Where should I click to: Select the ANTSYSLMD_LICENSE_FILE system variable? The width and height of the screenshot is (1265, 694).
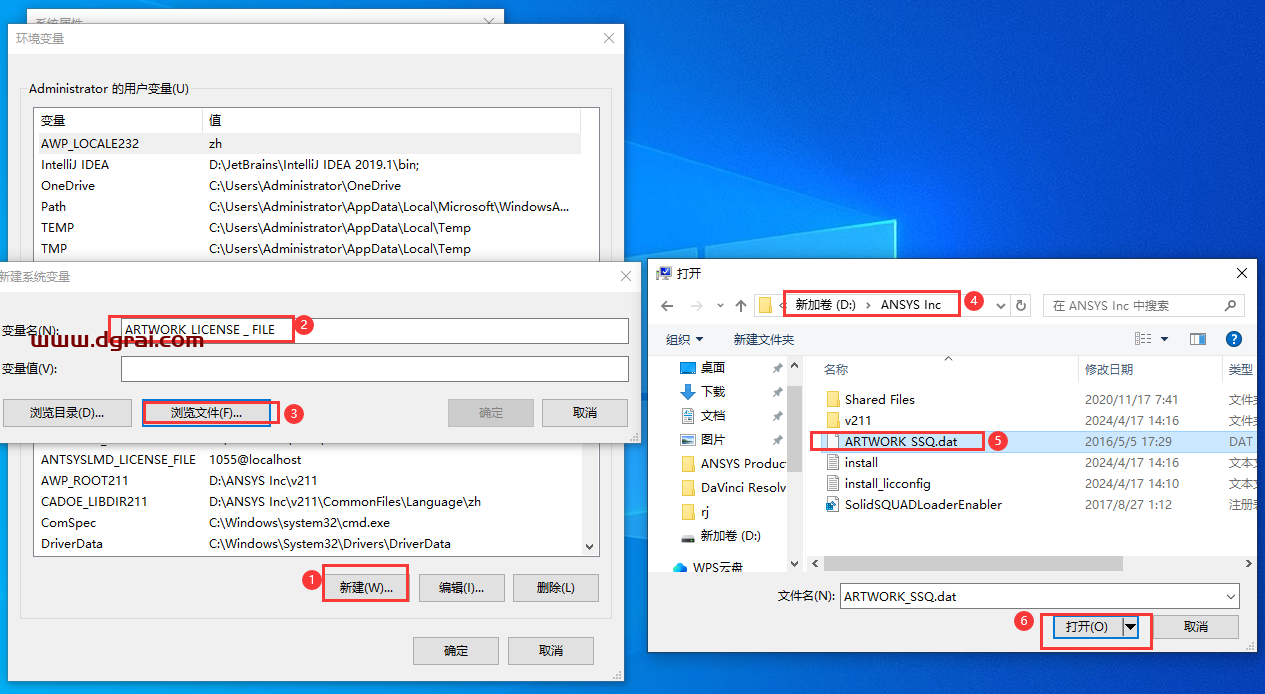coord(309,459)
